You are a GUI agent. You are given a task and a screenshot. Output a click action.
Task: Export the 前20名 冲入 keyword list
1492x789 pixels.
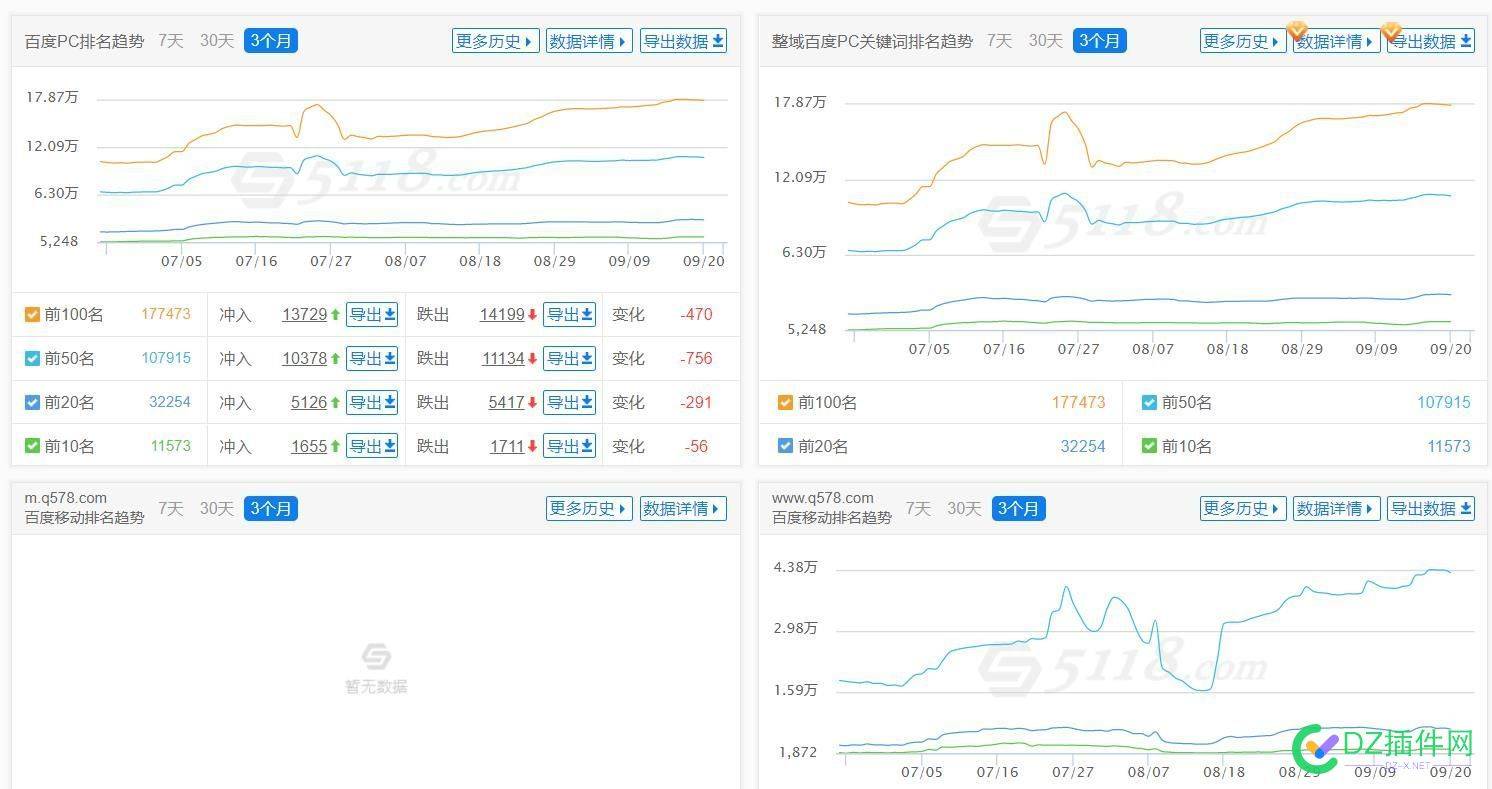tap(372, 402)
